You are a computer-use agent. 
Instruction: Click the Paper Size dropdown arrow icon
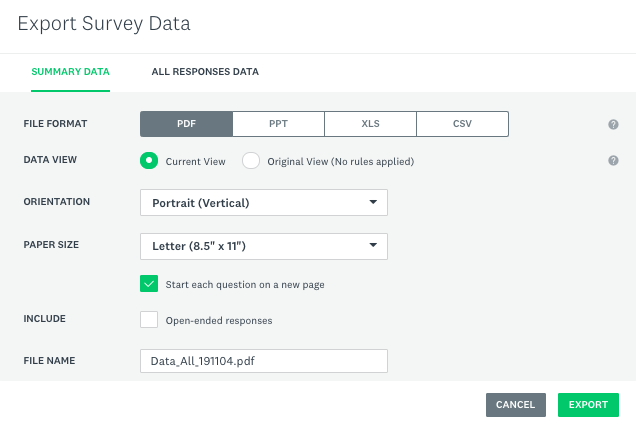pyautogui.click(x=373, y=245)
